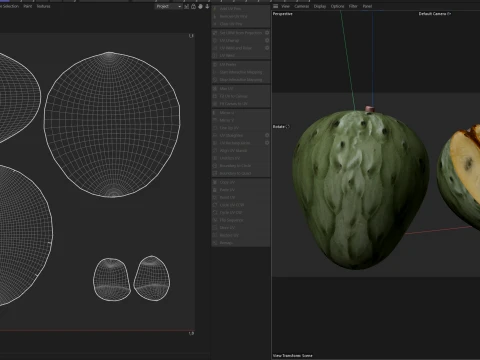Start Interactive Mapping
Image resolution: width=480 pixels, height=360 pixels.
pos(241,72)
